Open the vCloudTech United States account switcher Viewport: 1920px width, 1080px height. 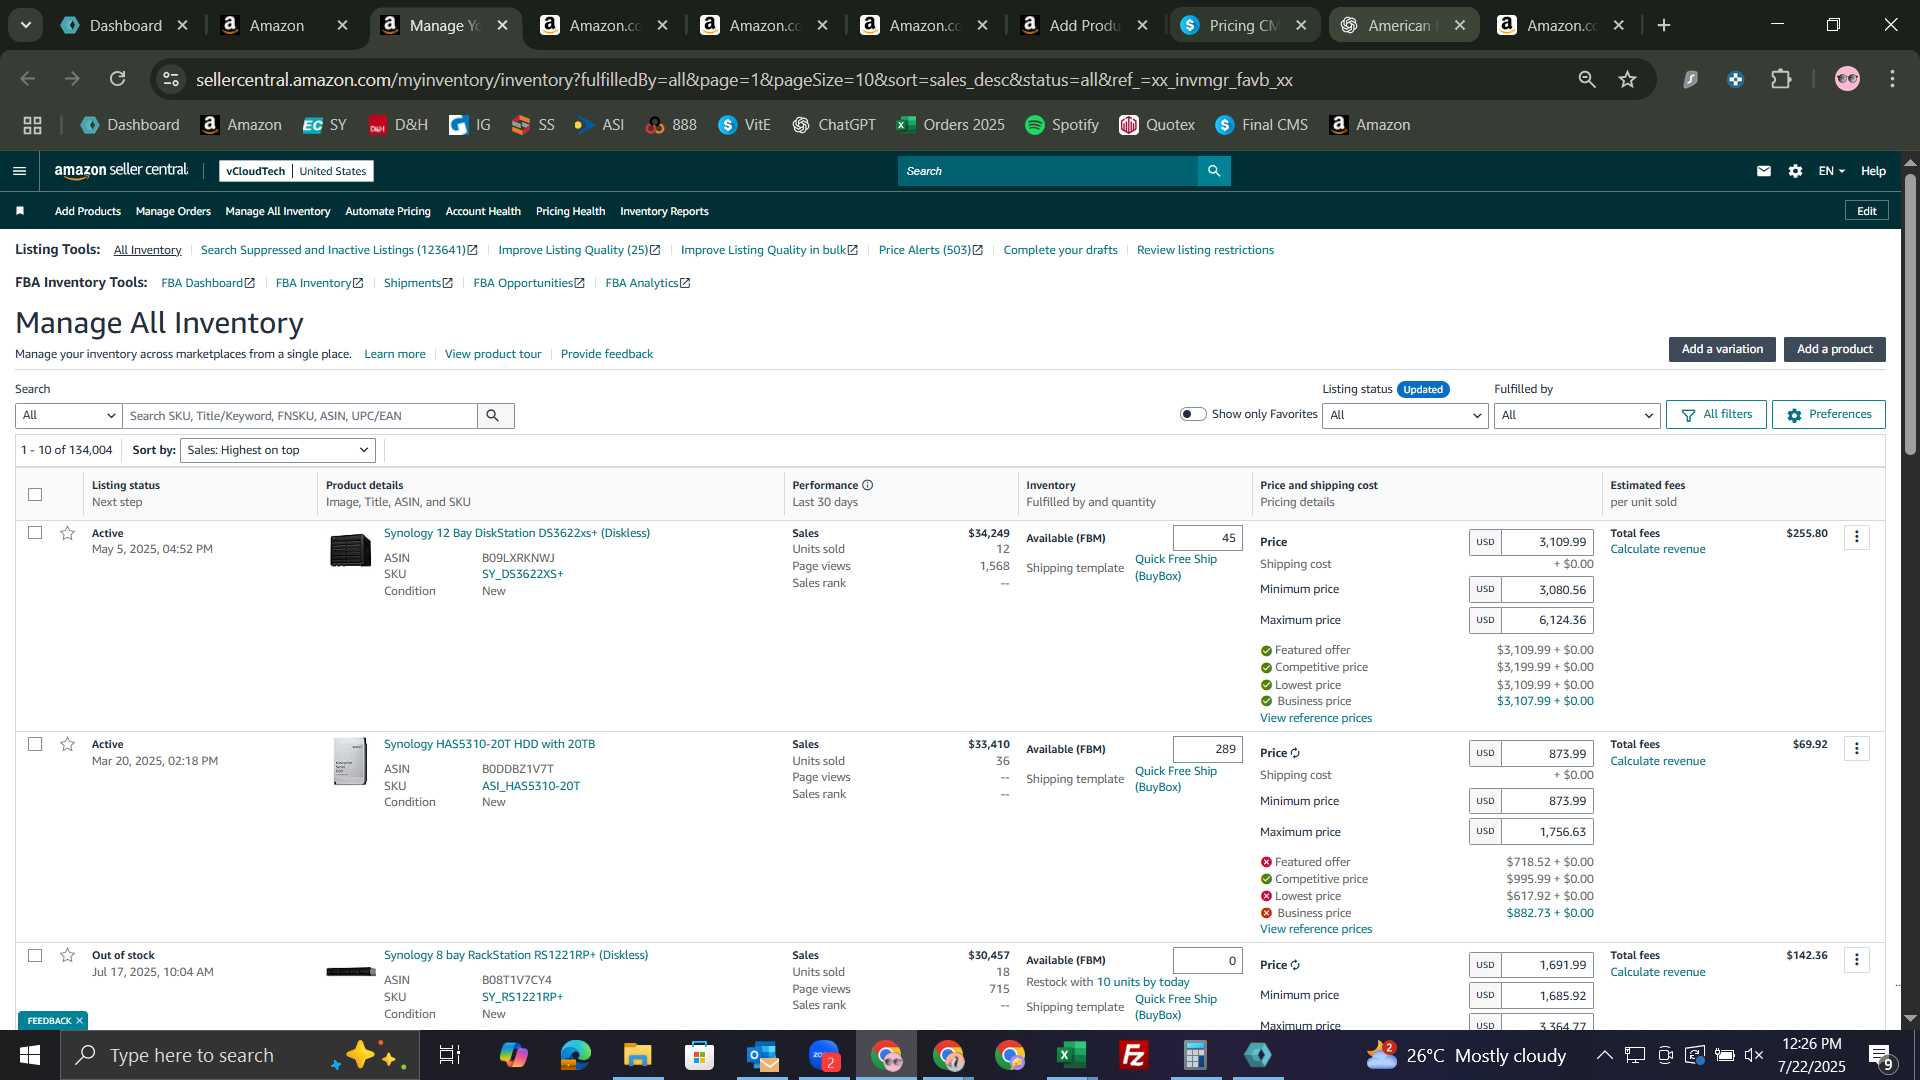[296, 171]
